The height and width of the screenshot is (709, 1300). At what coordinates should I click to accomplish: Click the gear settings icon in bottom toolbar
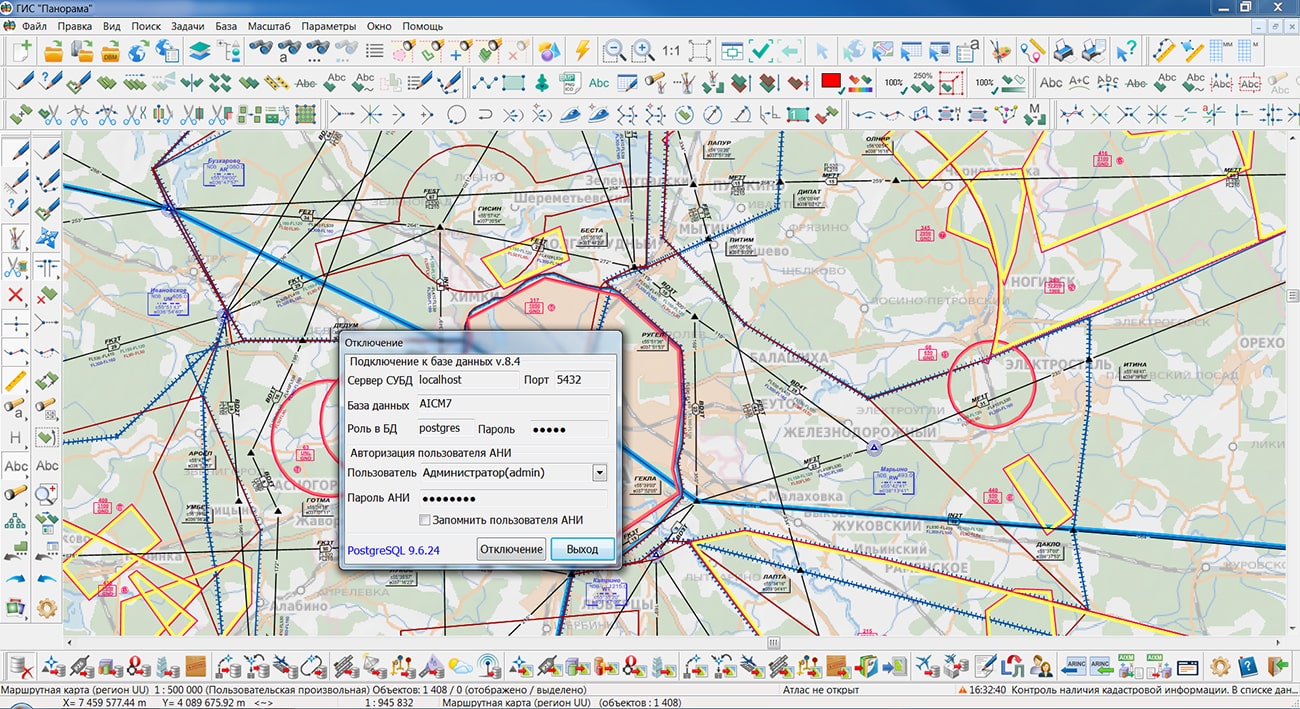pyautogui.click(x=1220, y=666)
